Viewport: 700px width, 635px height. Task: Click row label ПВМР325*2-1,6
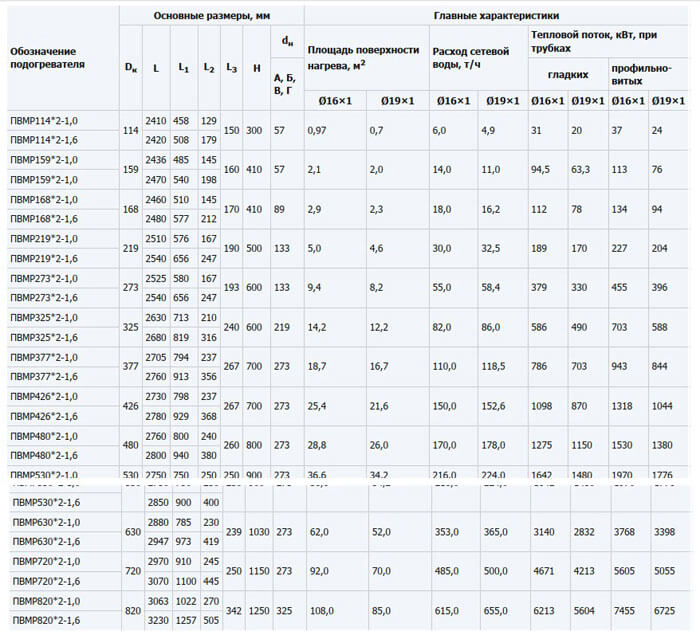click(43, 337)
